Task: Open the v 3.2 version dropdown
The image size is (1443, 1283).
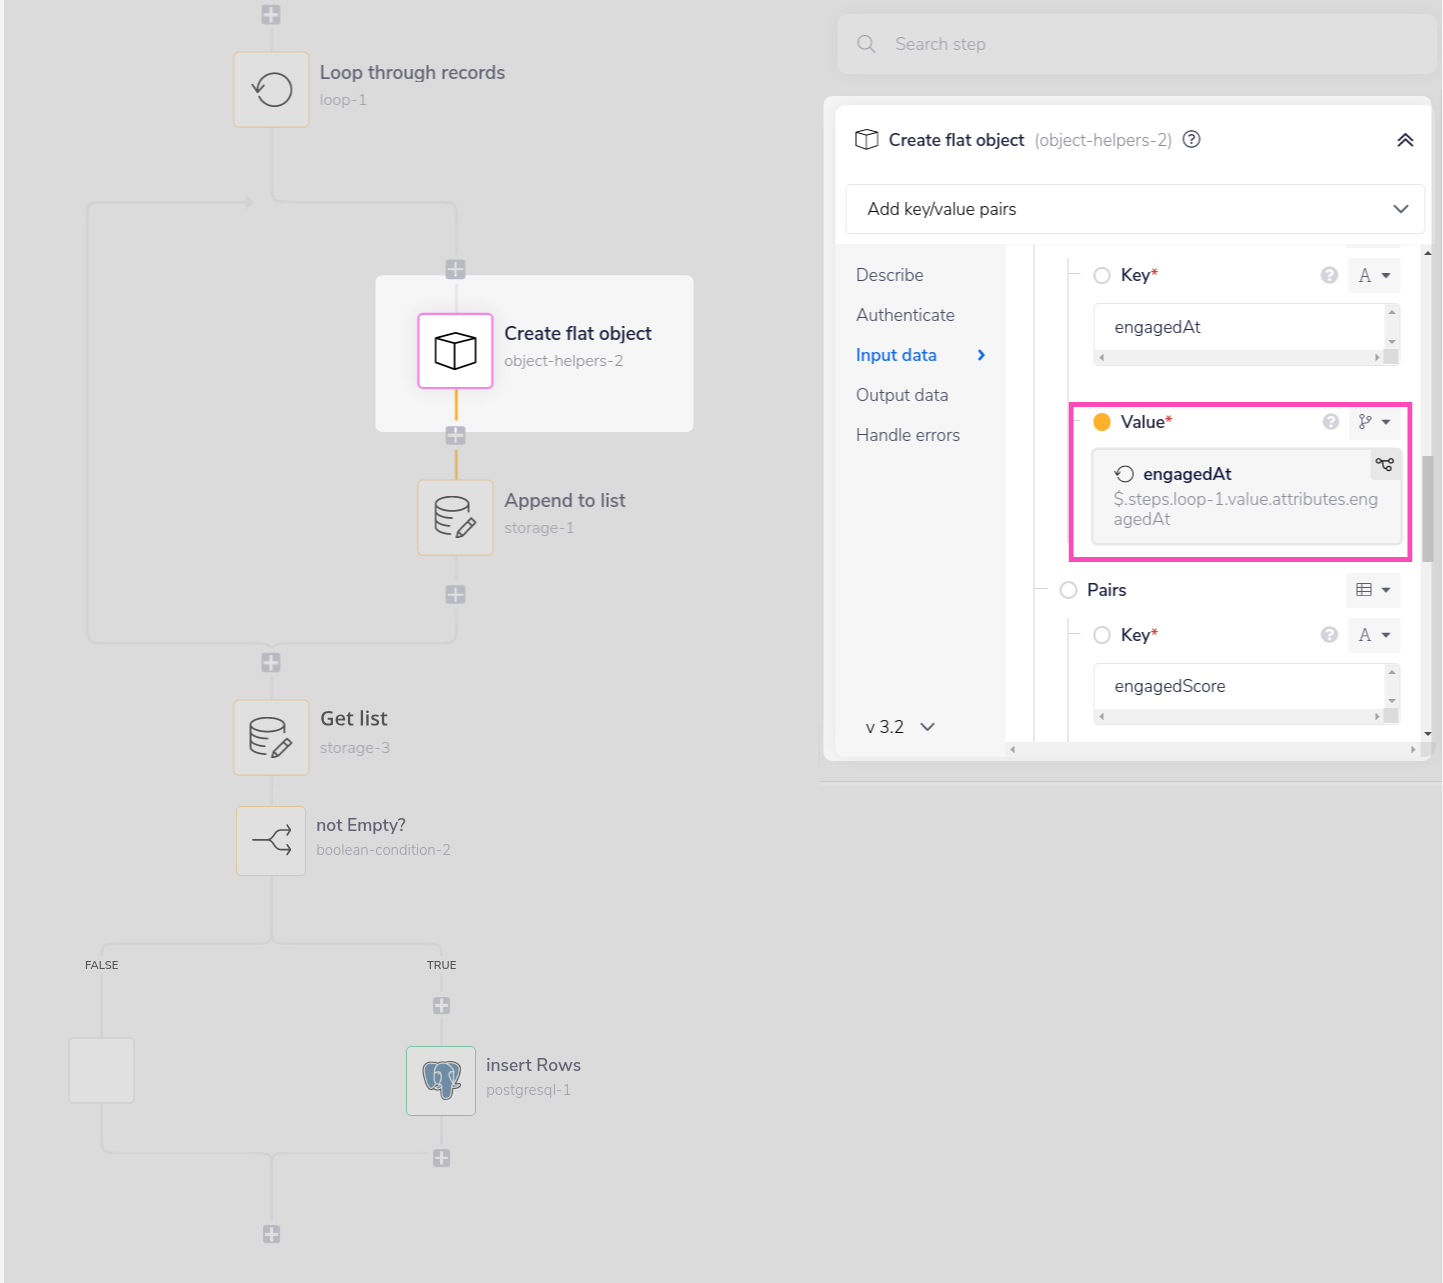Action: tap(900, 727)
